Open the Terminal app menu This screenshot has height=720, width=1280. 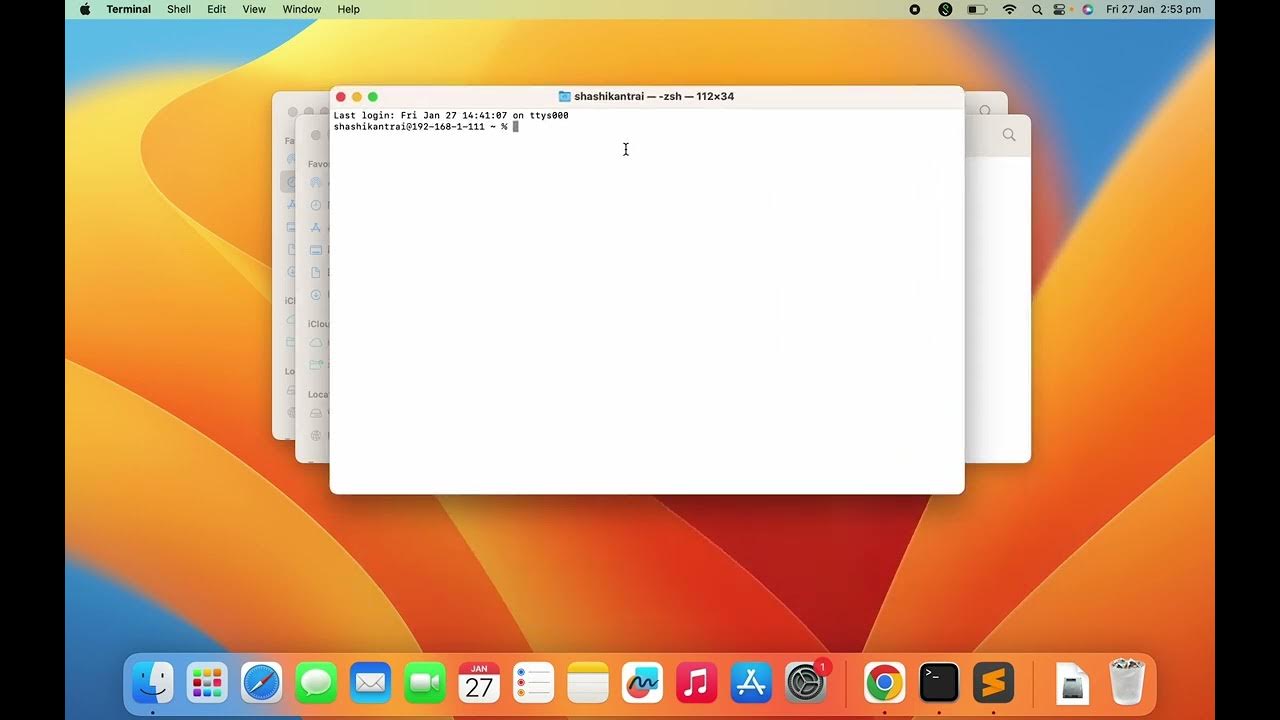pyautogui.click(x=129, y=9)
